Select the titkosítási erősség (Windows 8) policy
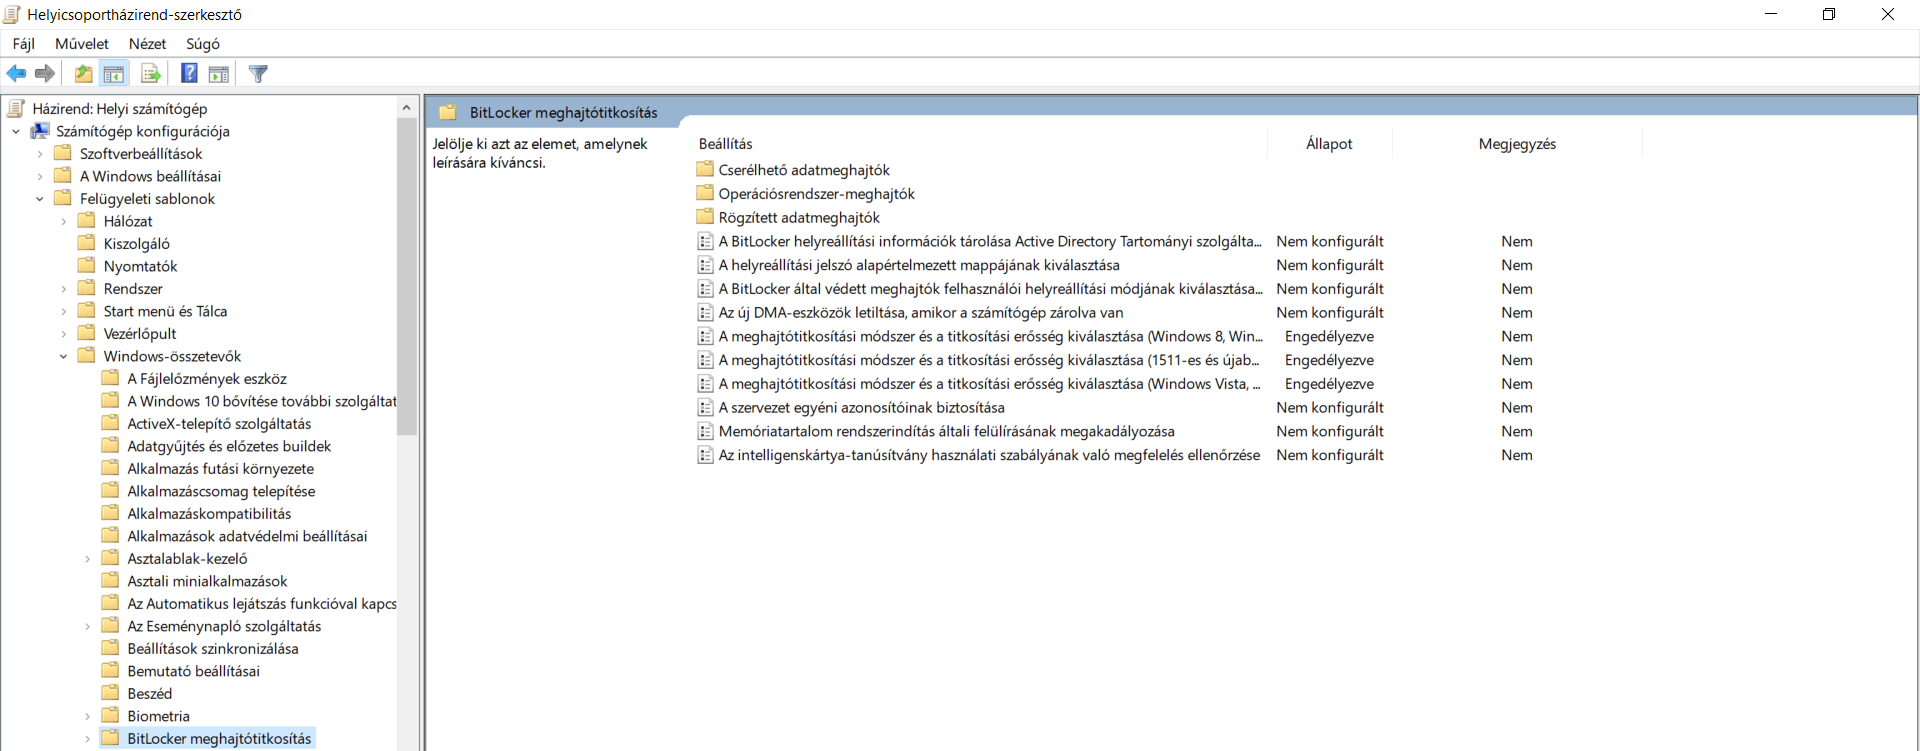The width and height of the screenshot is (1920, 751). click(x=990, y=336)
